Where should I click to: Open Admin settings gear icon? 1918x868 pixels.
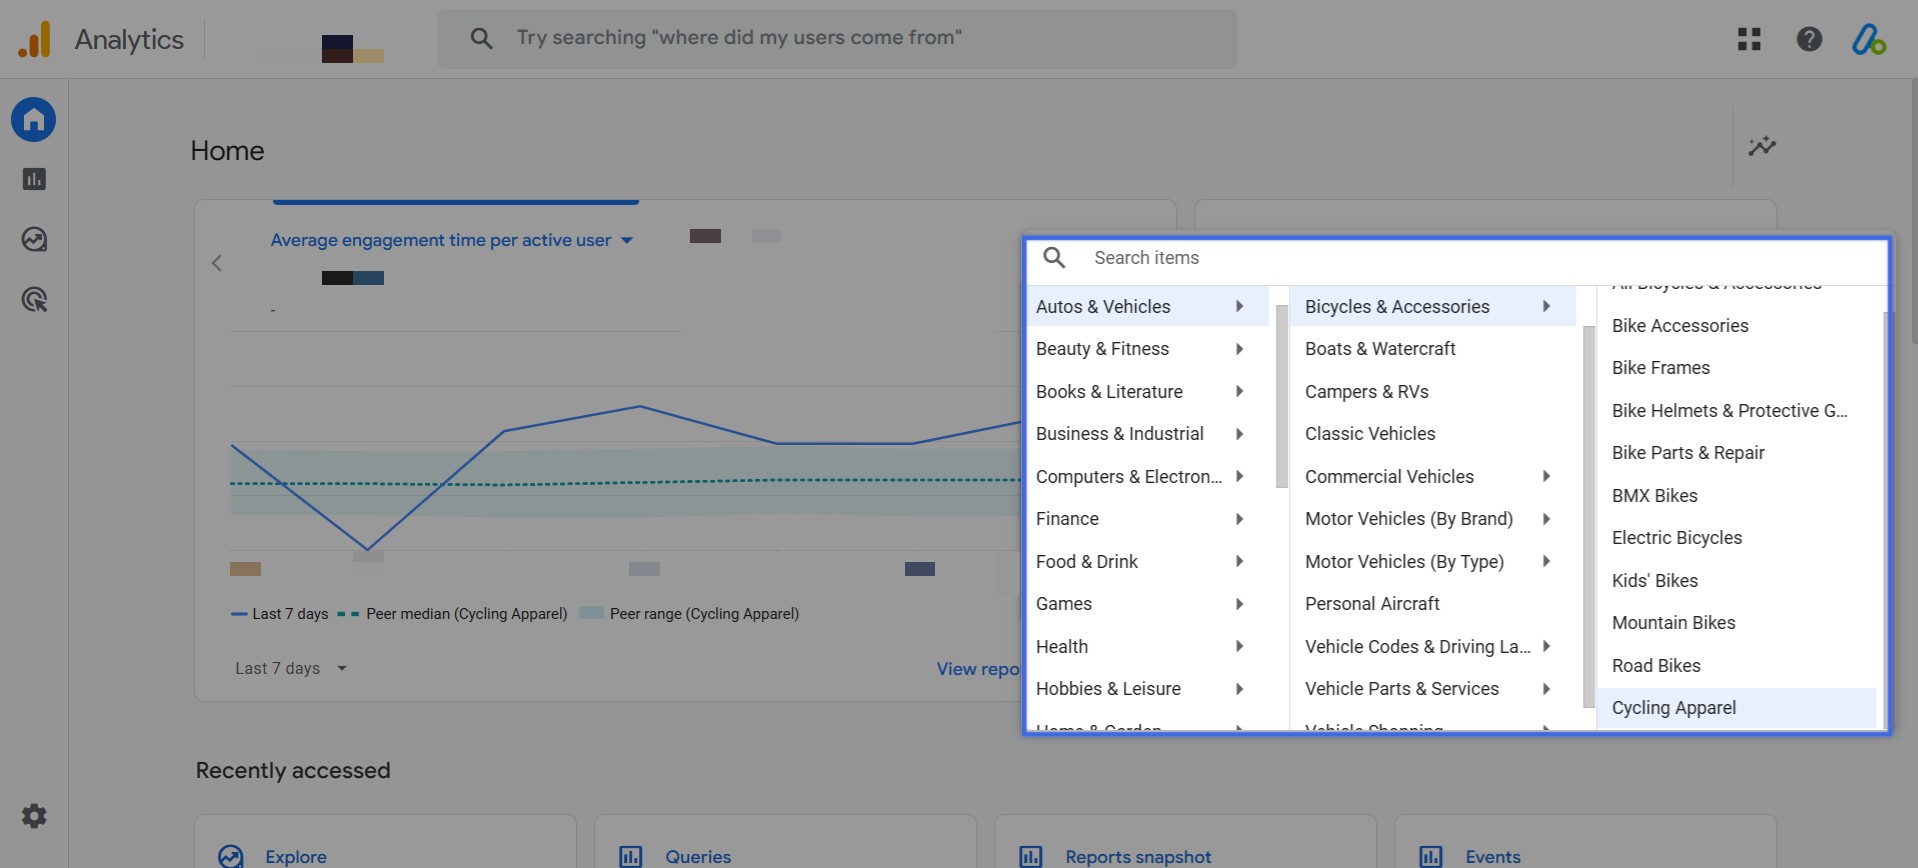34,816
